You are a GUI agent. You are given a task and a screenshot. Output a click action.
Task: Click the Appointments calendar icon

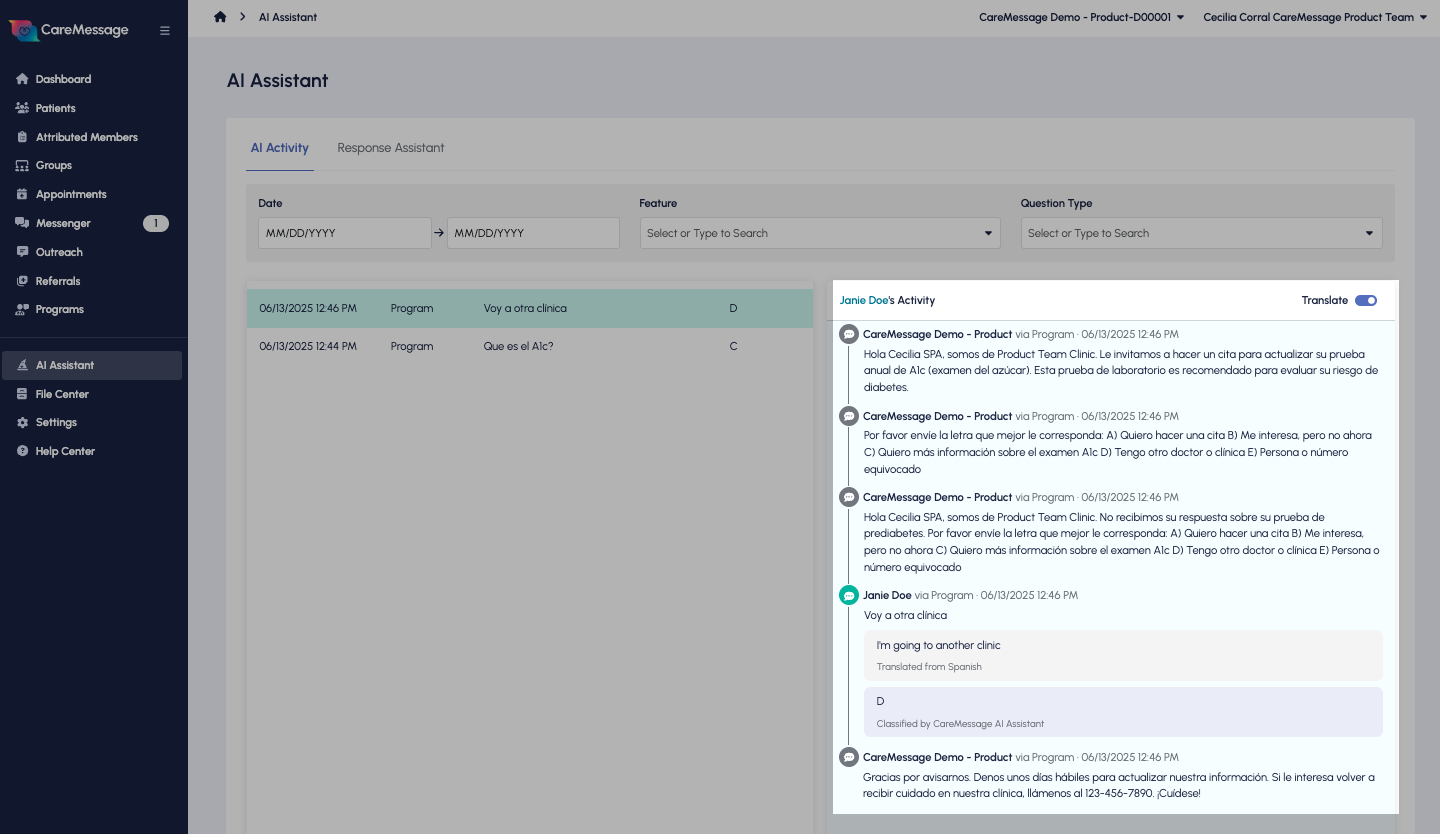tap(22, 194)
